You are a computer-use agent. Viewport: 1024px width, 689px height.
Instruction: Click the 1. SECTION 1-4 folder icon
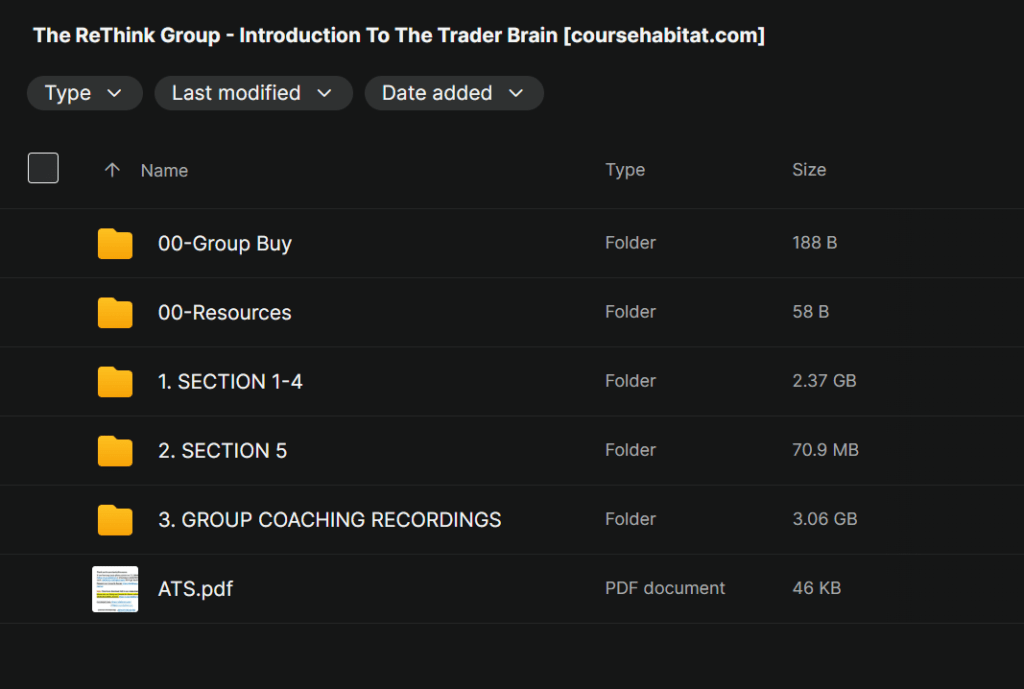115,381
